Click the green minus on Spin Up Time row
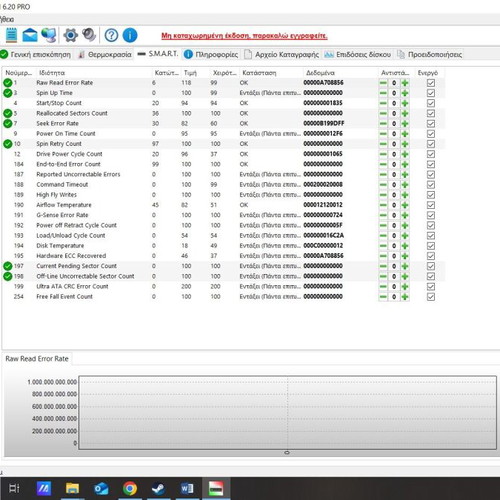The width and height of the screenshot is (500, 500). [x=383, y=93]
